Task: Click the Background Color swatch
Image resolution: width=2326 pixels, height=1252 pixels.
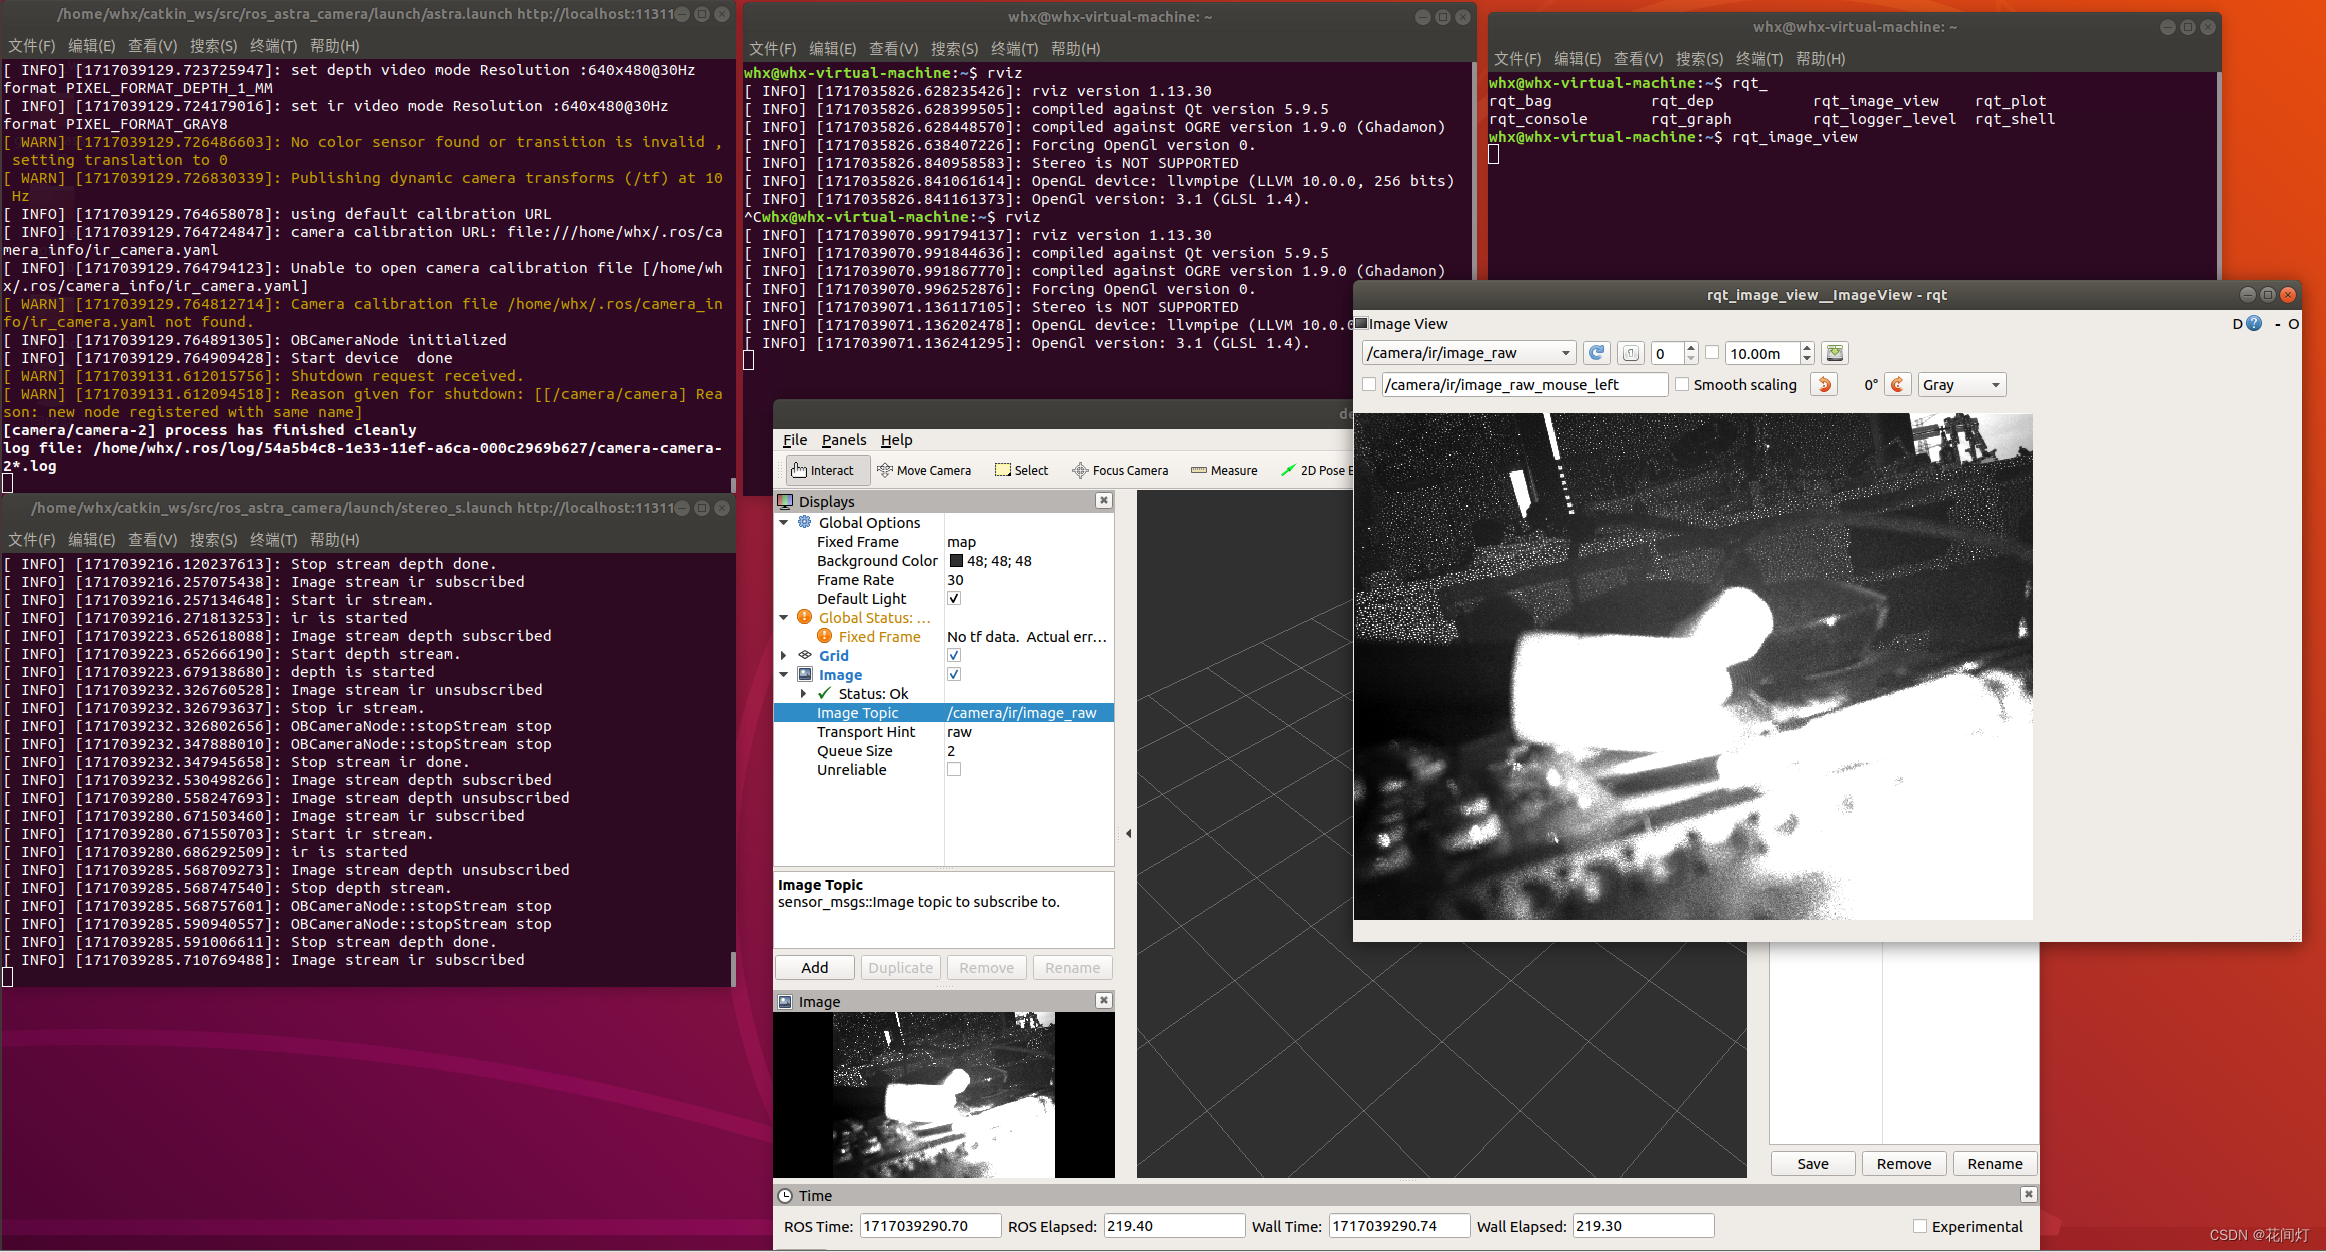Action: 956,561
